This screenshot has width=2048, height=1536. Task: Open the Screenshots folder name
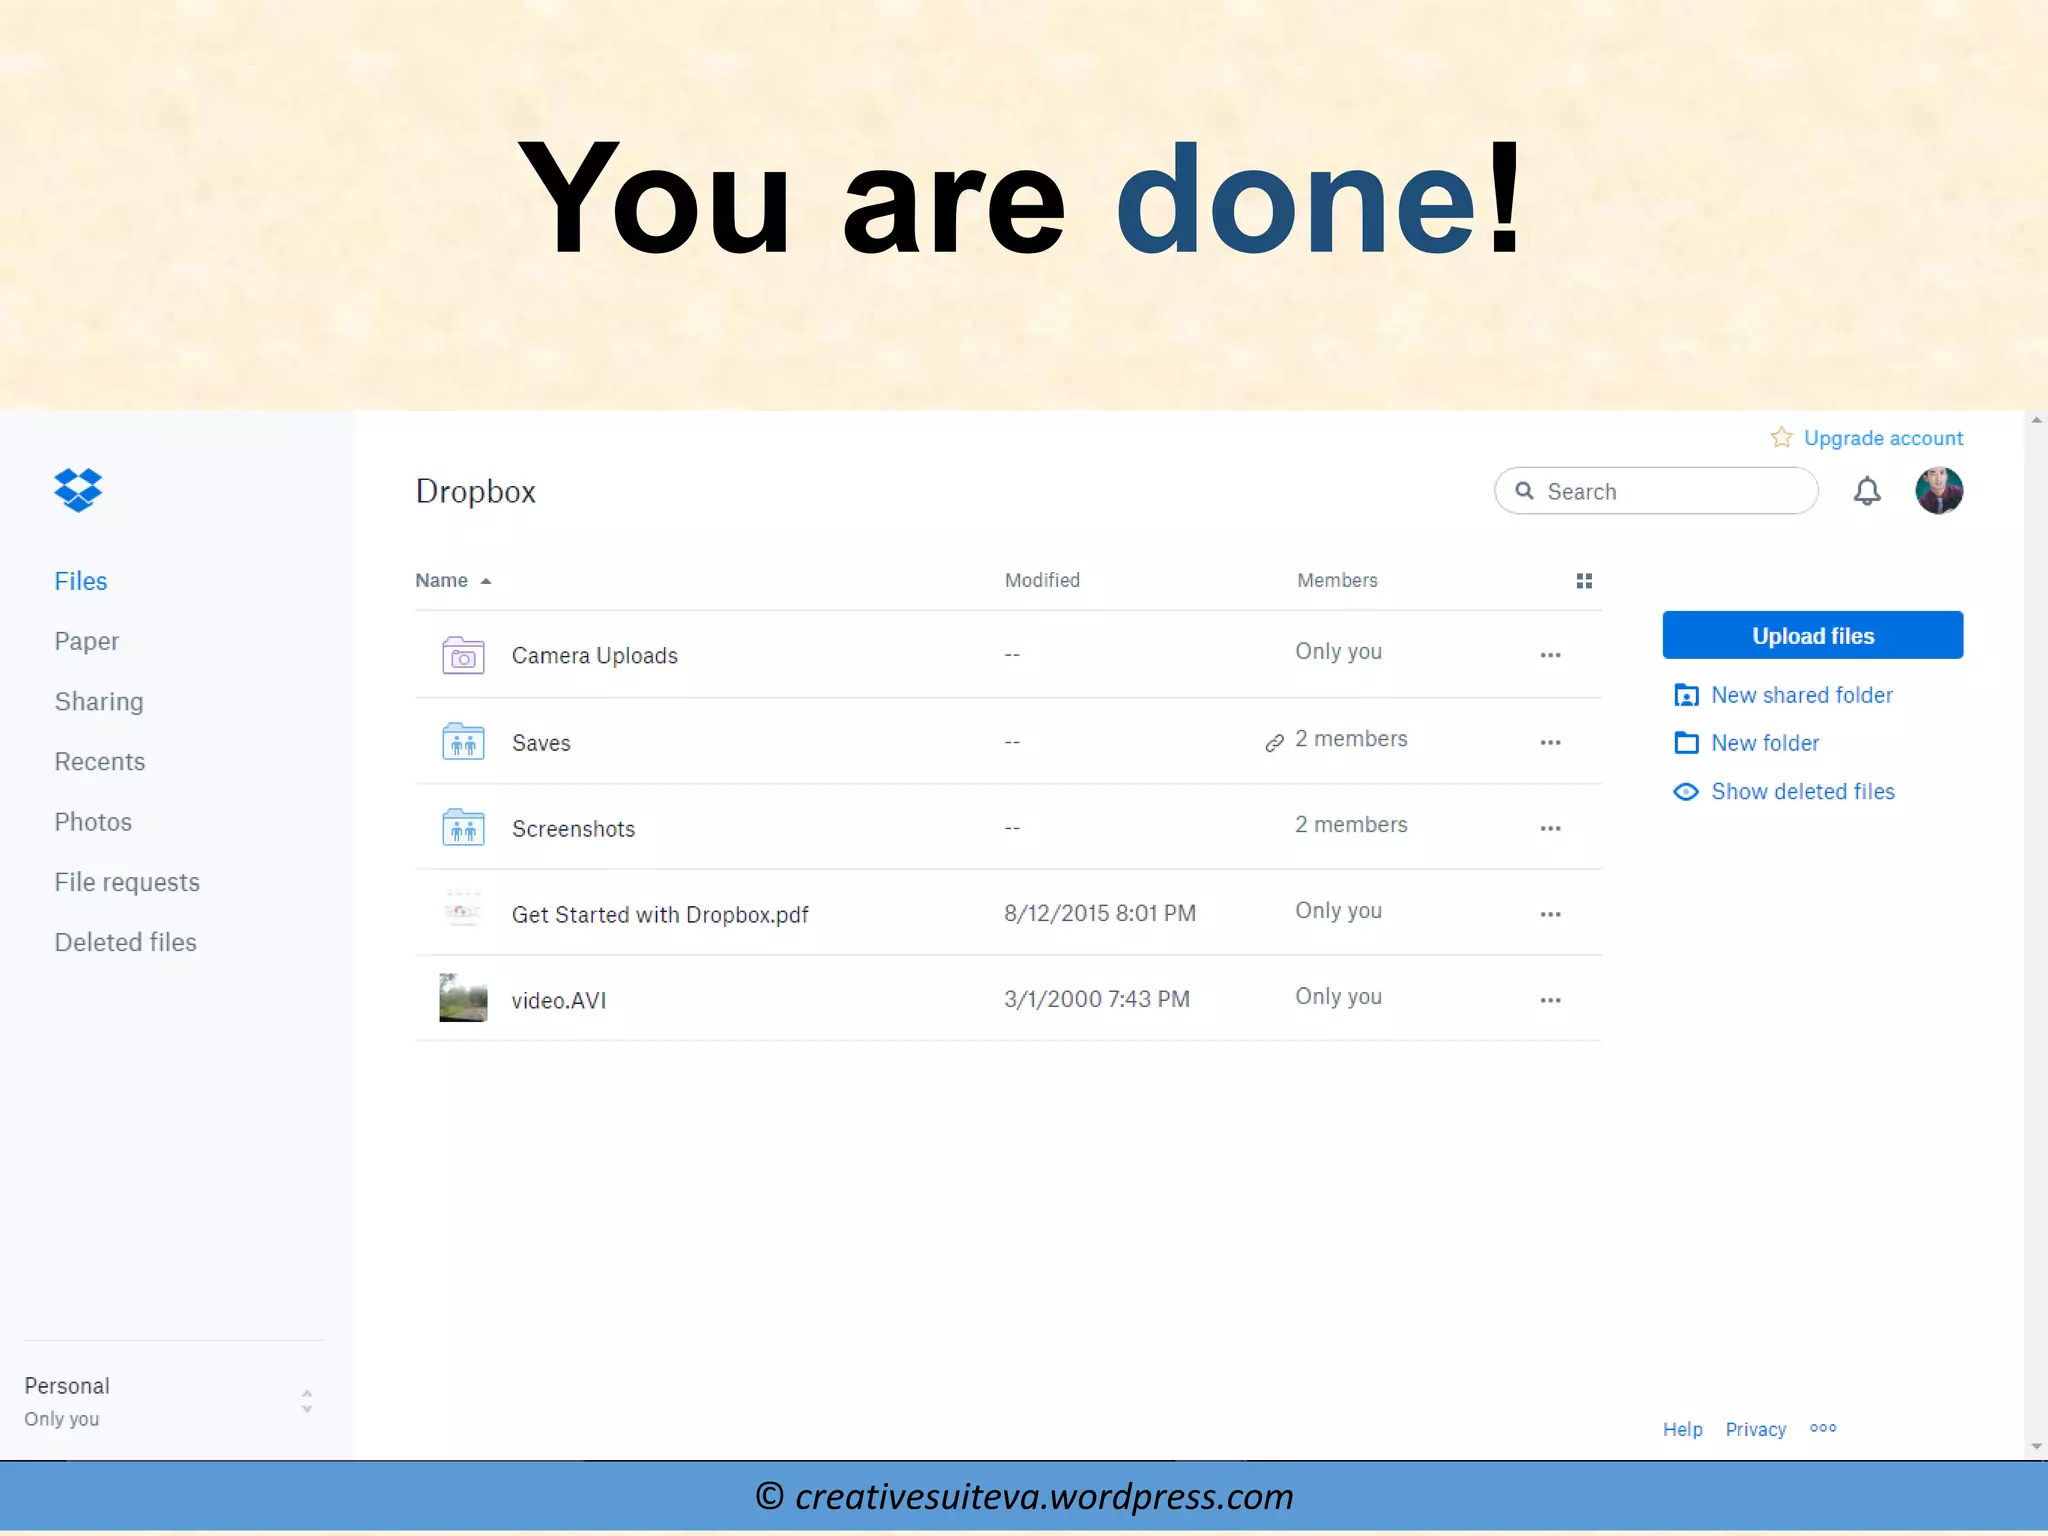[x=573, y=829]
